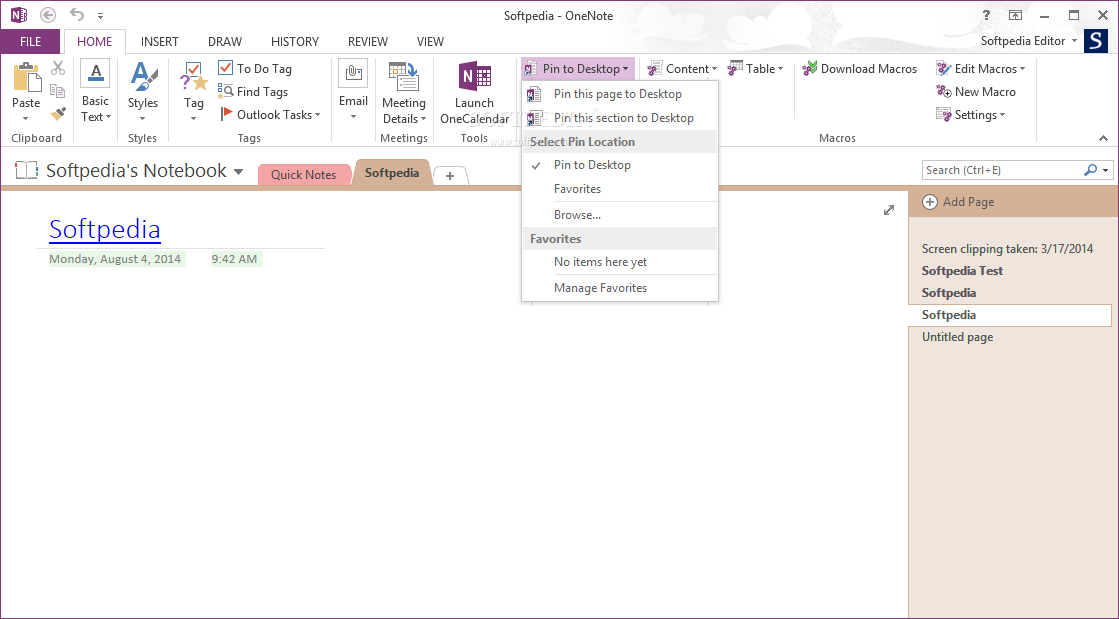Open the Quick Notes section tab
1119x619 pixels.
(x=303, y=174)
